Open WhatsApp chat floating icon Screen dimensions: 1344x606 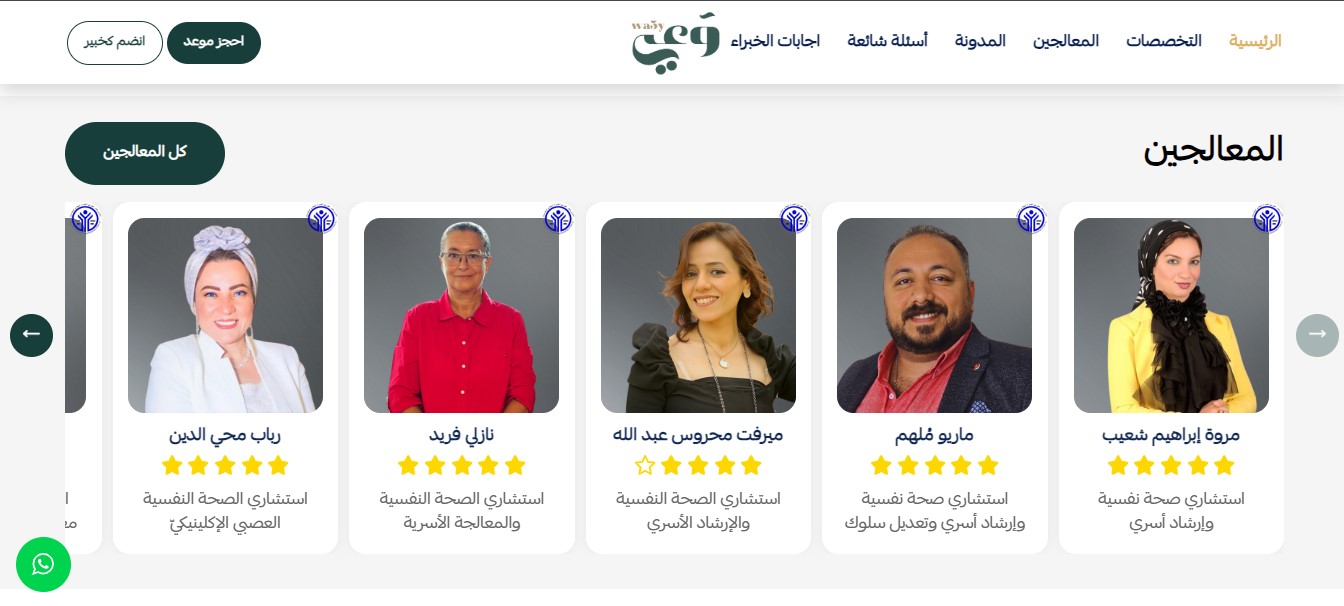[43, 564]
